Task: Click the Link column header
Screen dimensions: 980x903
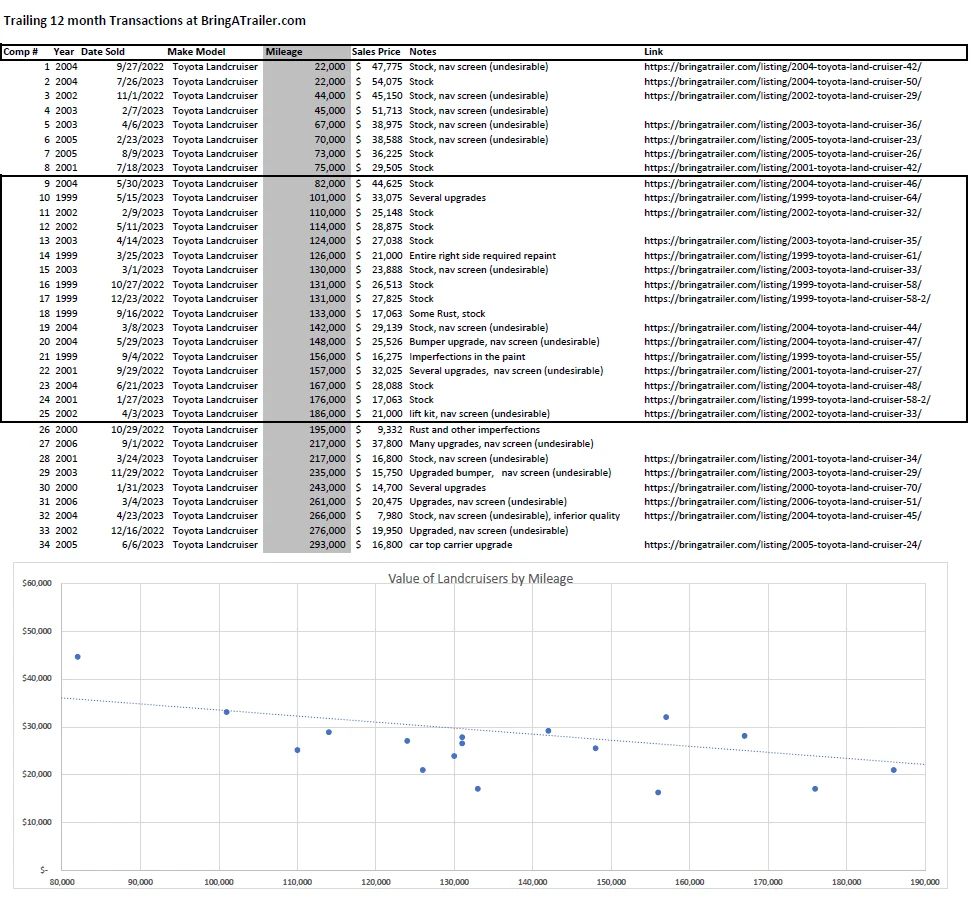Action: point(654,52)
